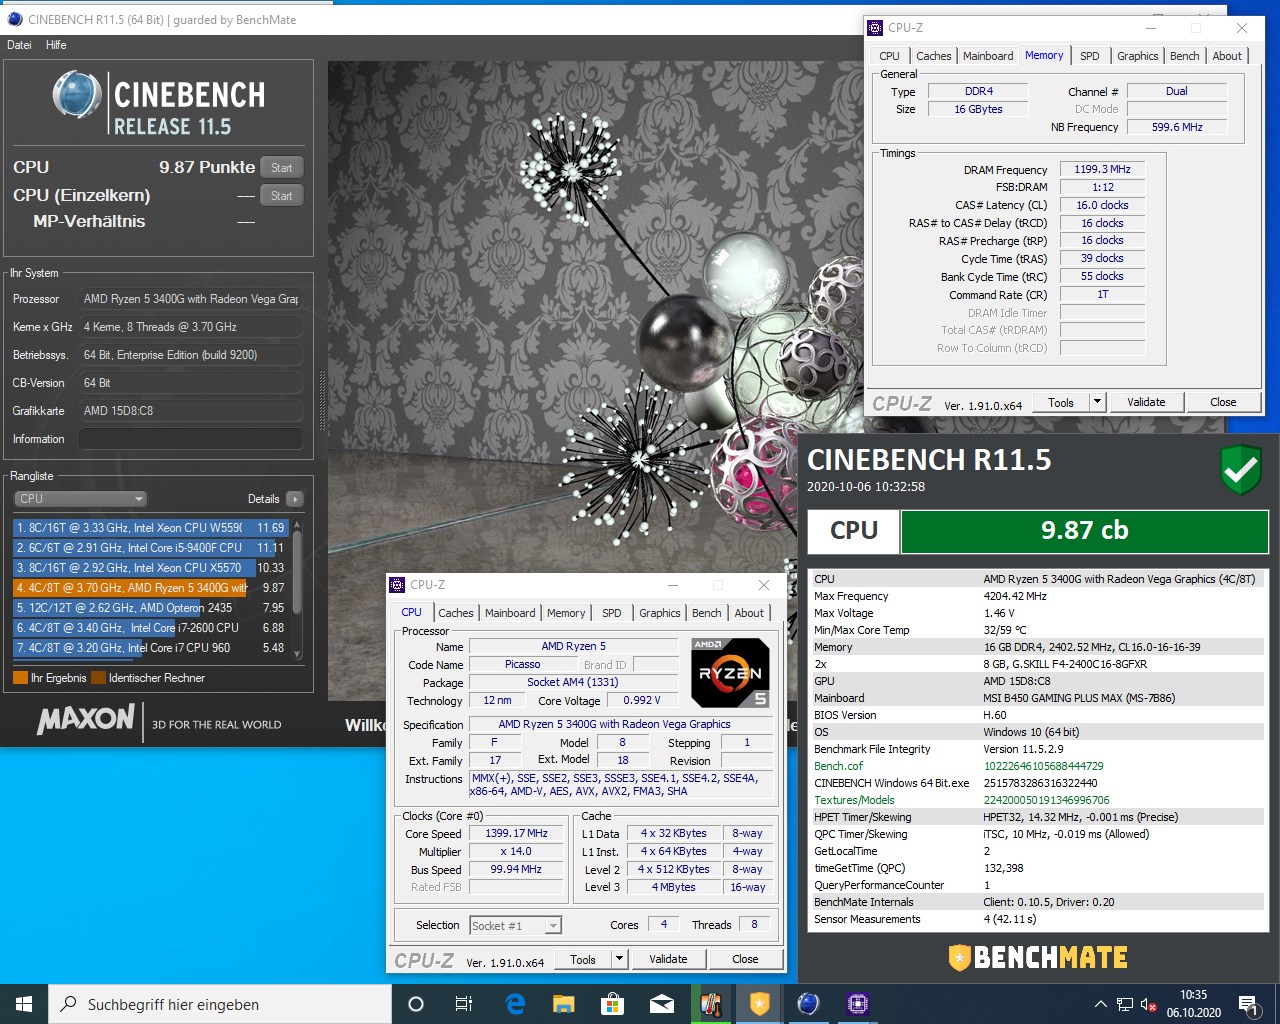Switch to Bench tab in lower CPU-Z
Viewport: 1280px width, 1024px height.
pos(707,613)
